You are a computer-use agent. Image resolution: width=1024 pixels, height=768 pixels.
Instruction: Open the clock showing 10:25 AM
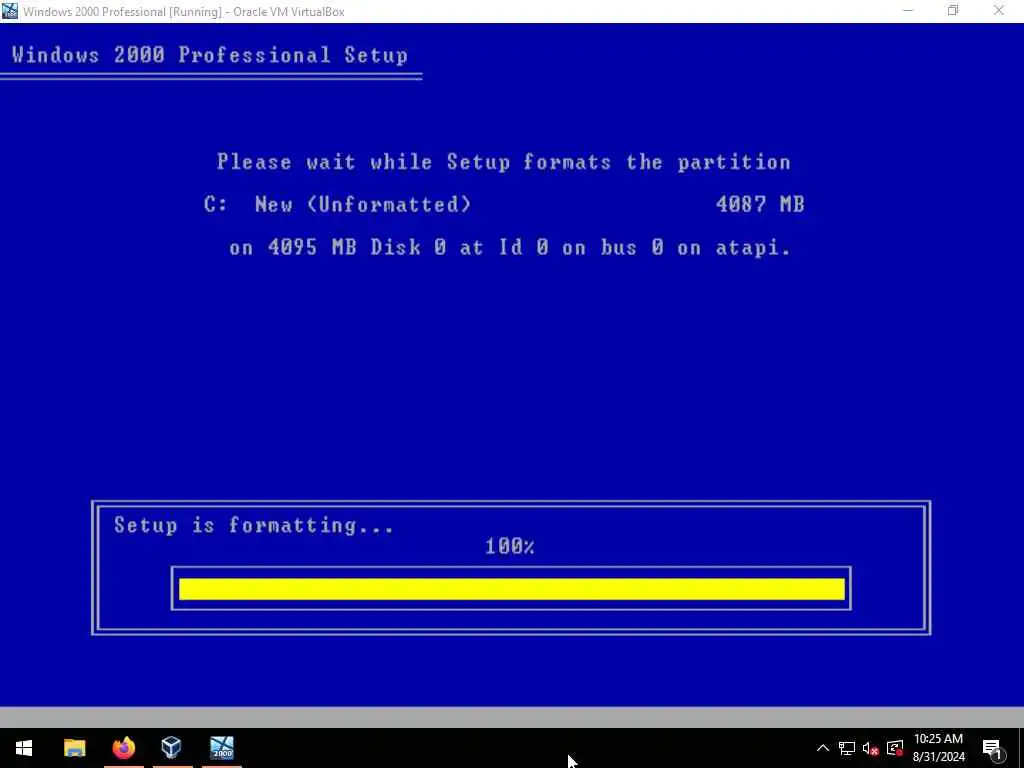[x=938, y=748]
